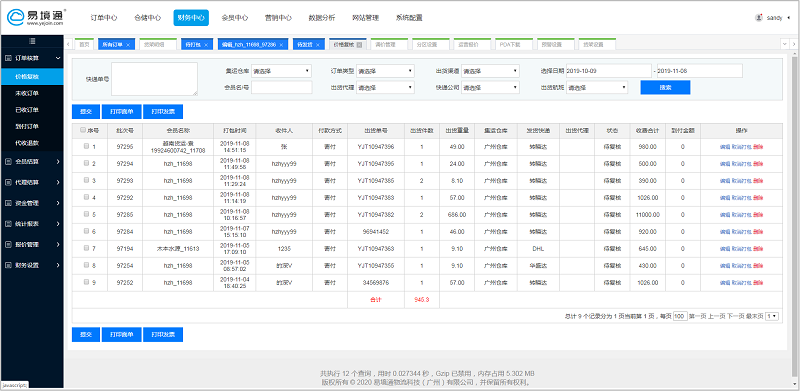Close the 待打包 tab
The width and height of the screenshot is (800, 392).
(206, 45)
